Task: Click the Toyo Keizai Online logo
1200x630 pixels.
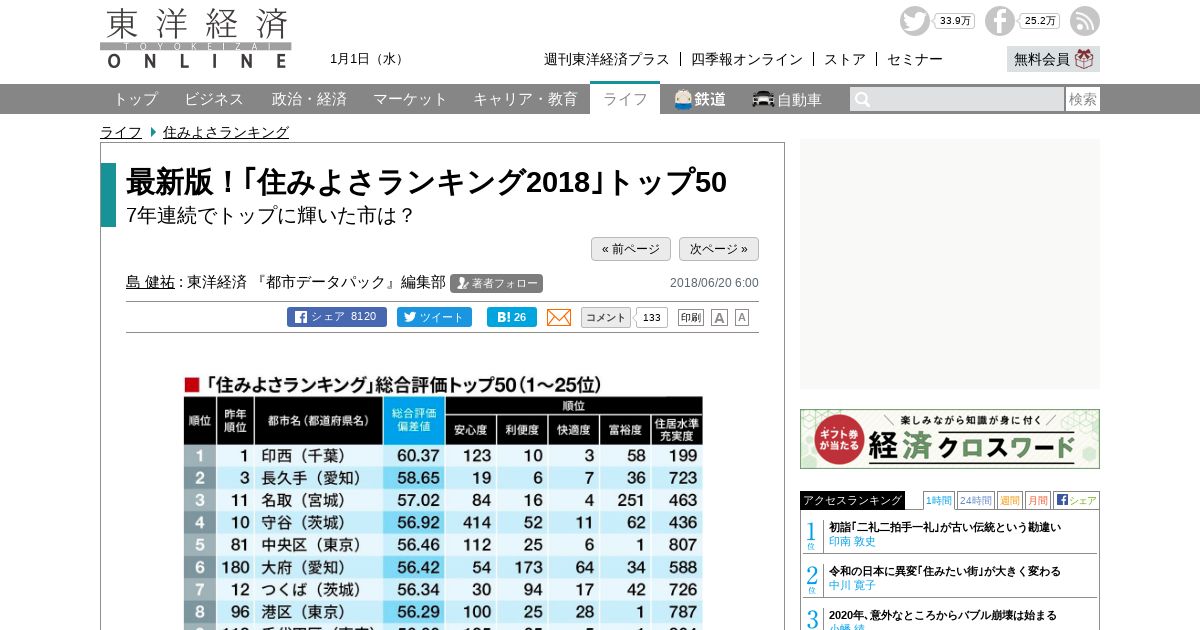Action: coord(196,39)
